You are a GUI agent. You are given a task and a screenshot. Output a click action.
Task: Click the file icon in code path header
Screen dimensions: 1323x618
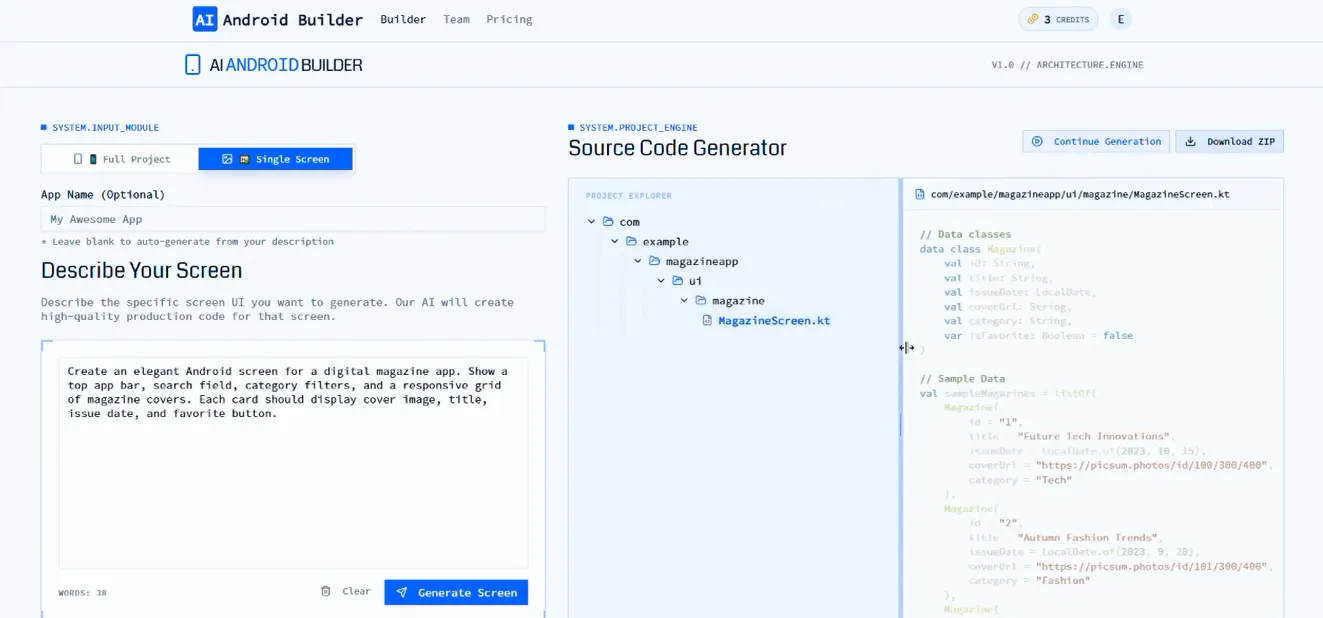pos(920,194)
